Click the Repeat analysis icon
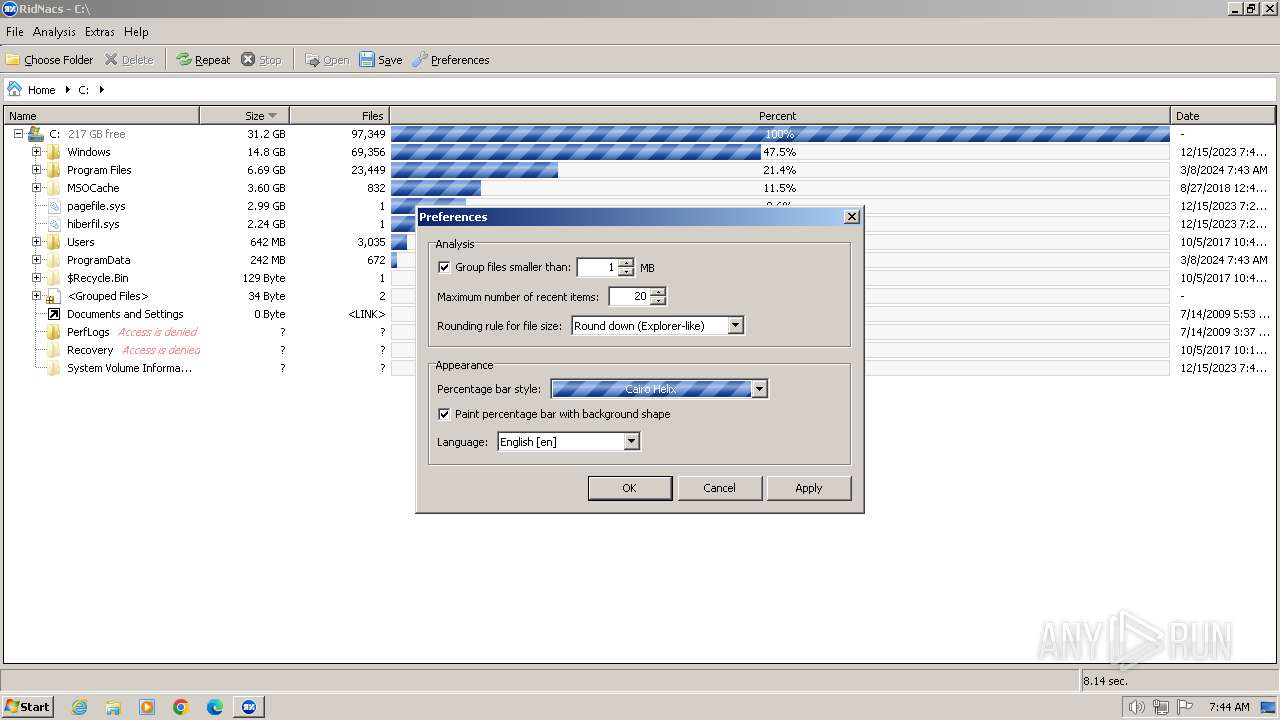 [184, 60]
